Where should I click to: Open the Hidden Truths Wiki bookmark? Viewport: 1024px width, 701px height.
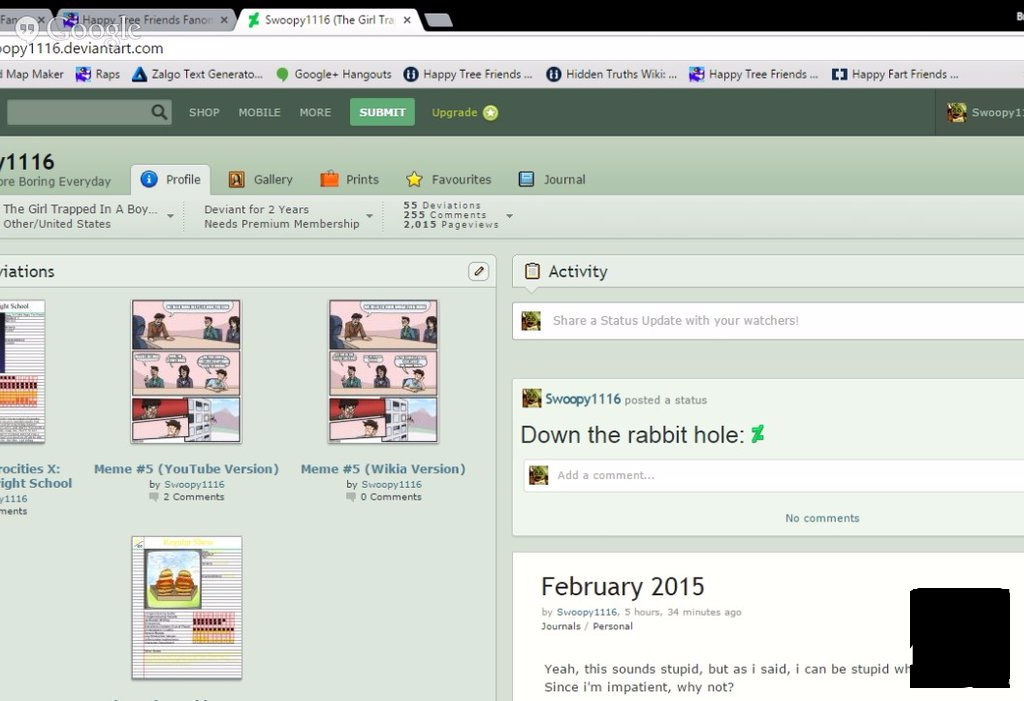(611, 74)
